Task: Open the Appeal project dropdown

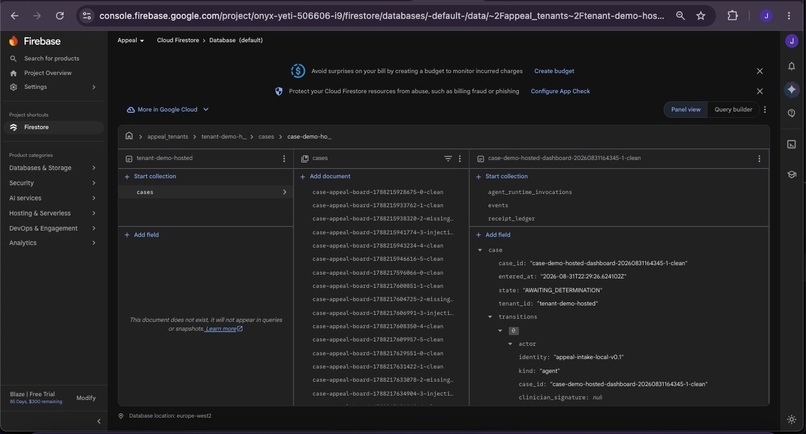Action: (131, 40)
